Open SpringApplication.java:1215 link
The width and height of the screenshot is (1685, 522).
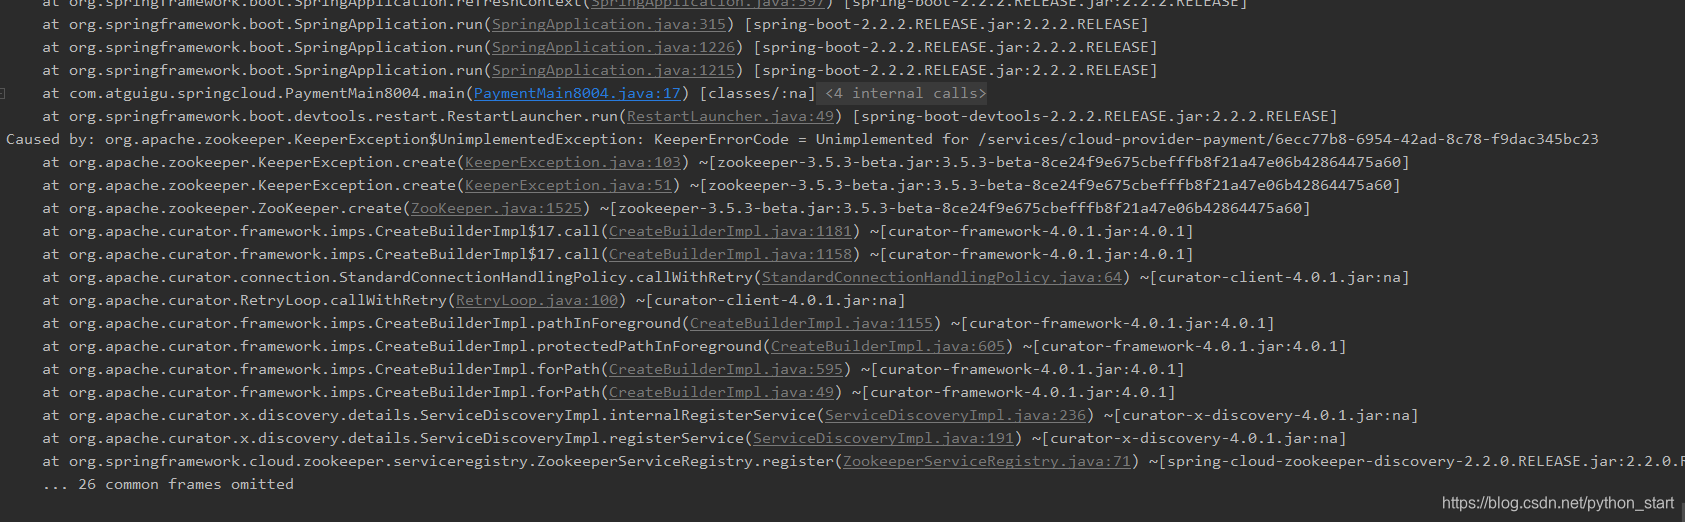pos(614,70)
